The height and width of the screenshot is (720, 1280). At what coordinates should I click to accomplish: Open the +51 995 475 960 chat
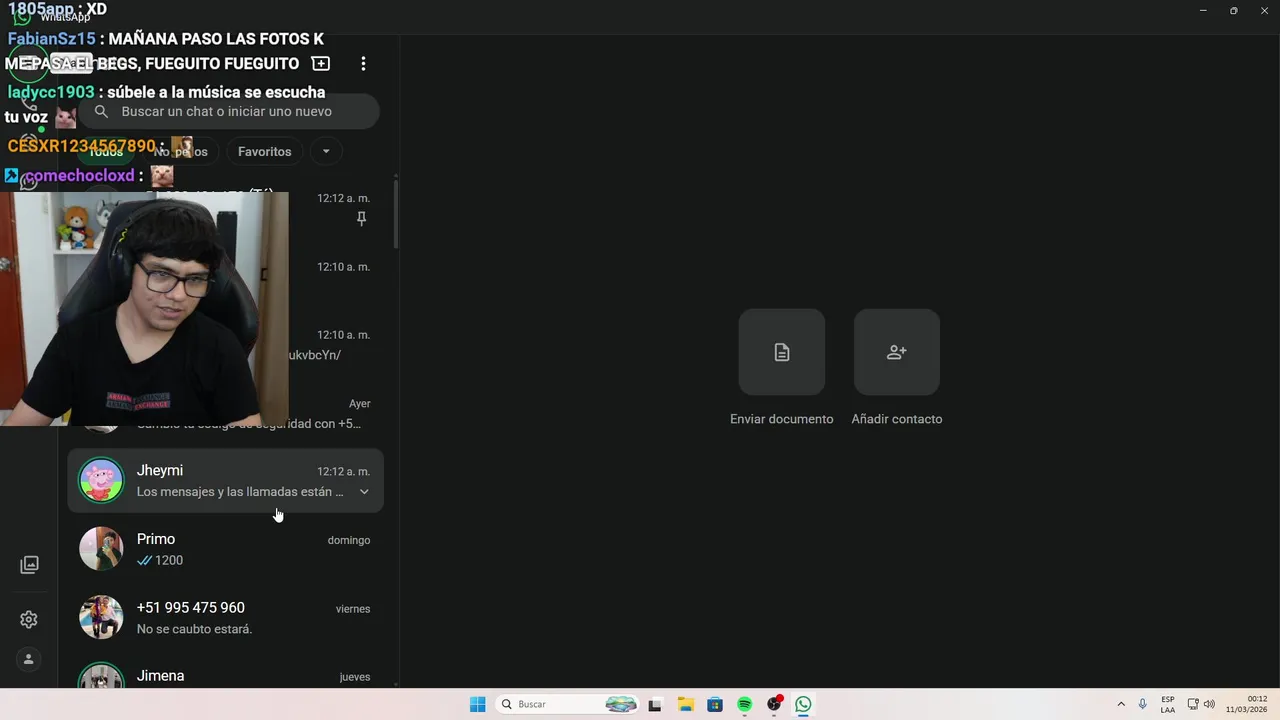click(225, 617)
